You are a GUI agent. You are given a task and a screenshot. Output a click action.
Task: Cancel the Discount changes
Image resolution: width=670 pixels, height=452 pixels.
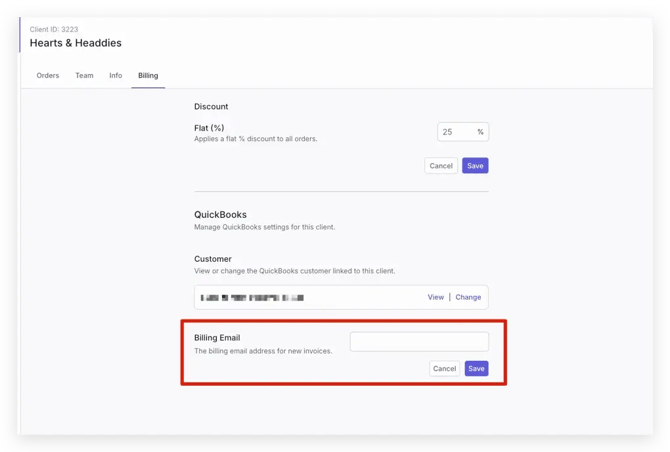440,166
